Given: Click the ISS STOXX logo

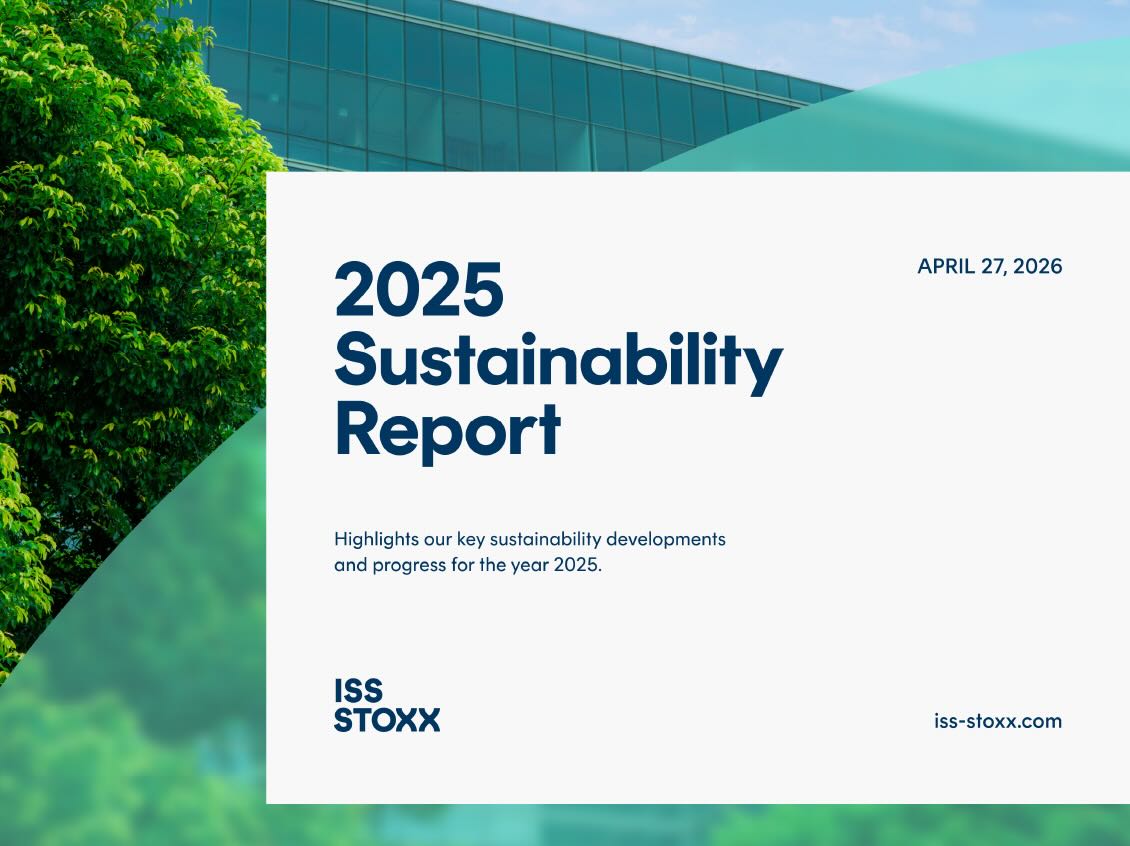Looking at the screenshot, I should click(x=386, y=705).
